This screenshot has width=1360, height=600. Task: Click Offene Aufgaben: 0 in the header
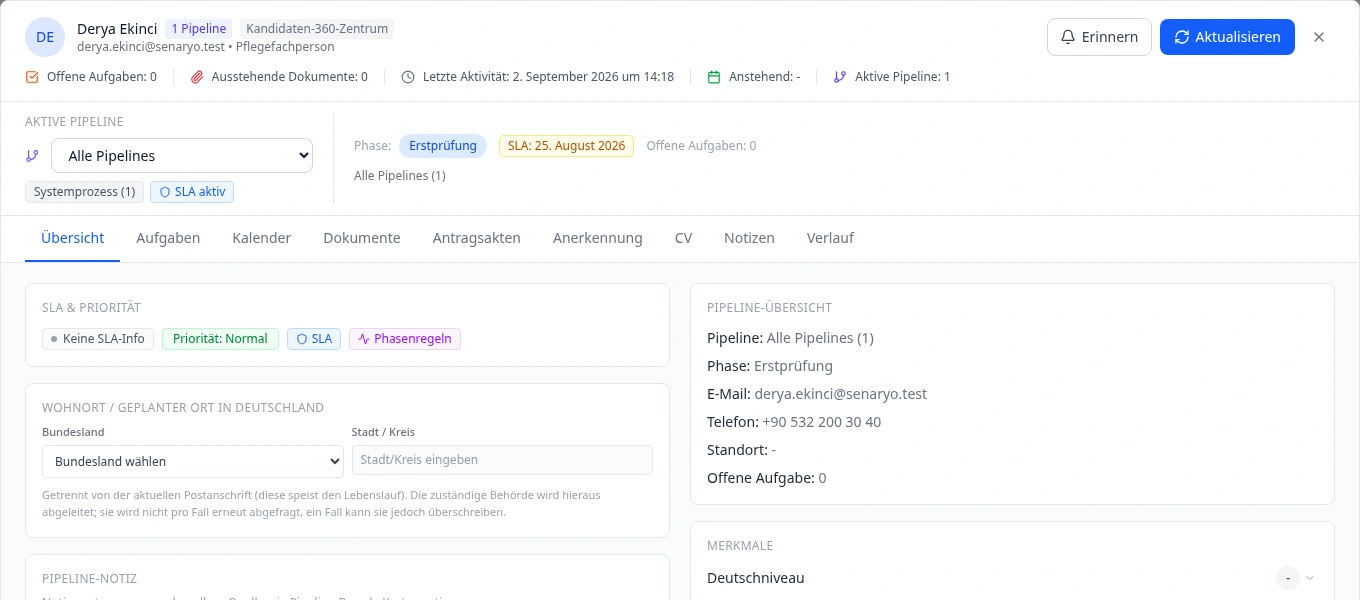point(102,77)
